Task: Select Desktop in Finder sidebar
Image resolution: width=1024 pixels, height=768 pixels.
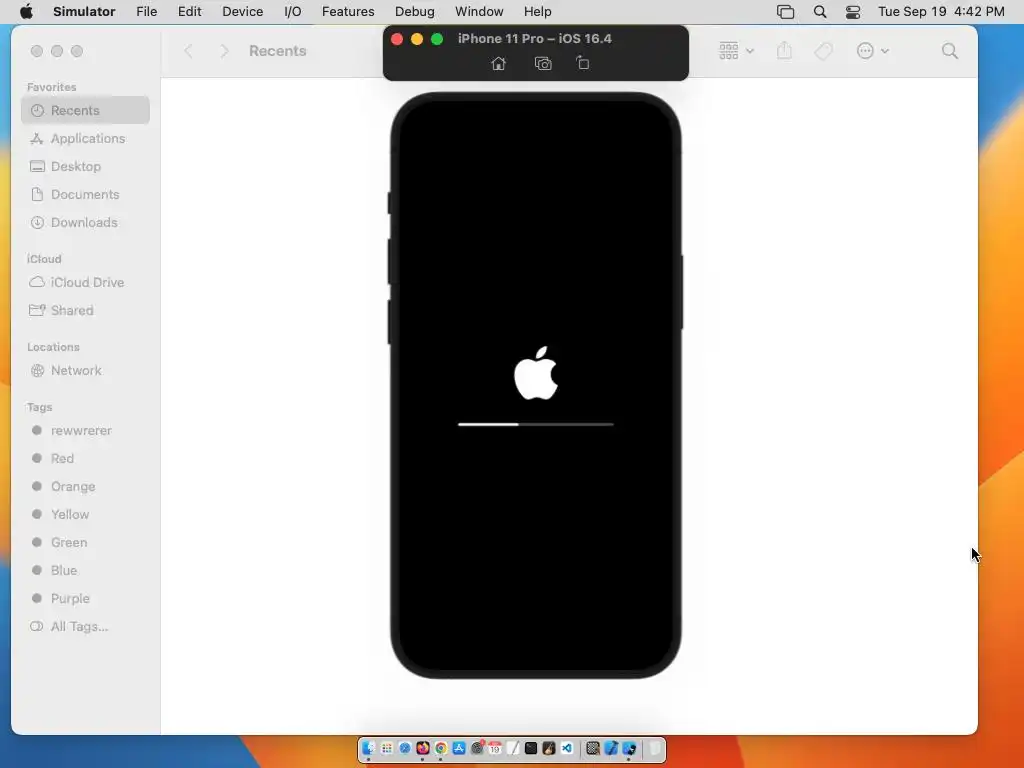Action: click(85, 167)
